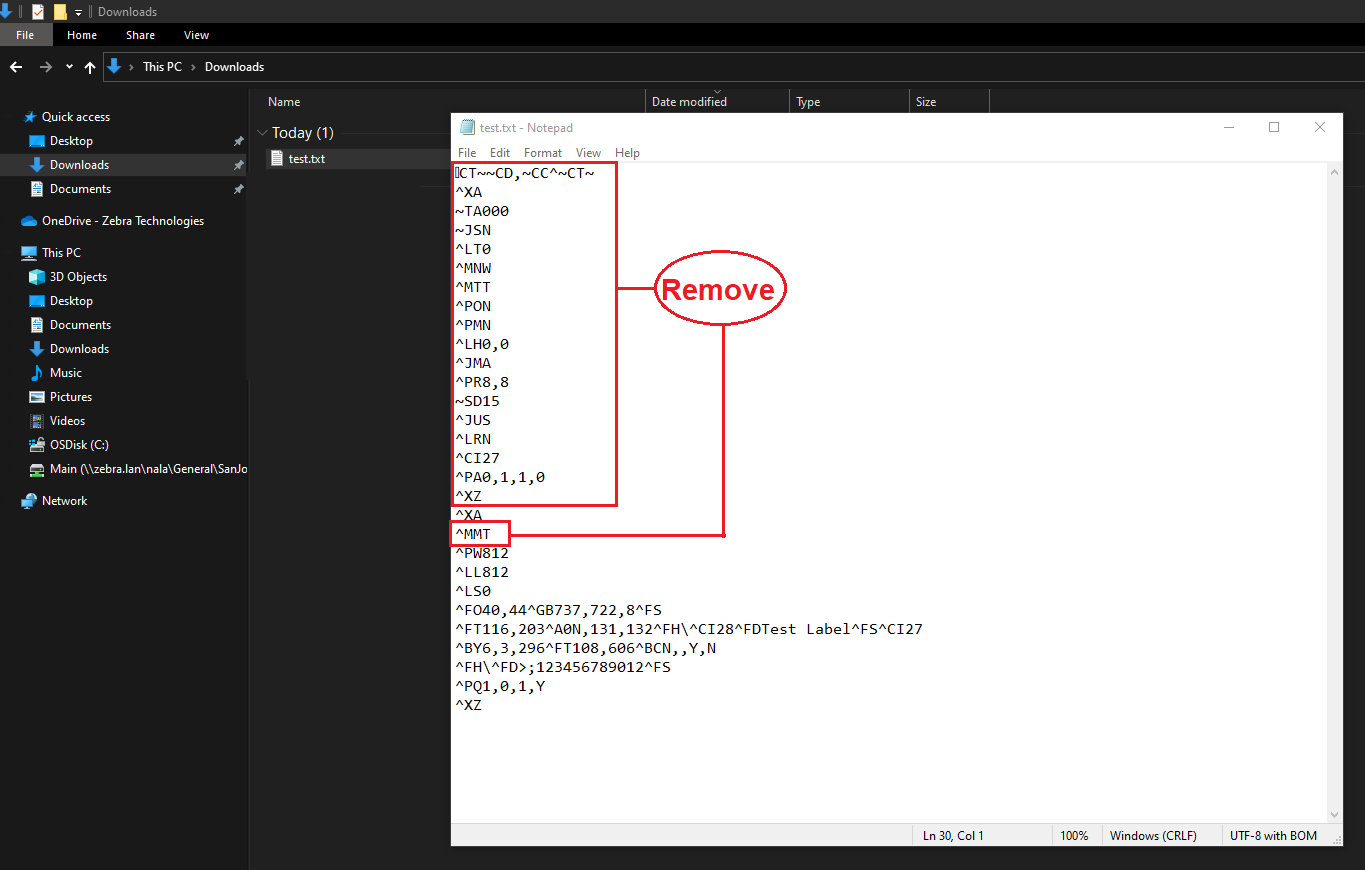Go up one folder level with the up arrow
Image resolution: width=1365 pixels, height=870 pixels.
(x=89, y=66)
